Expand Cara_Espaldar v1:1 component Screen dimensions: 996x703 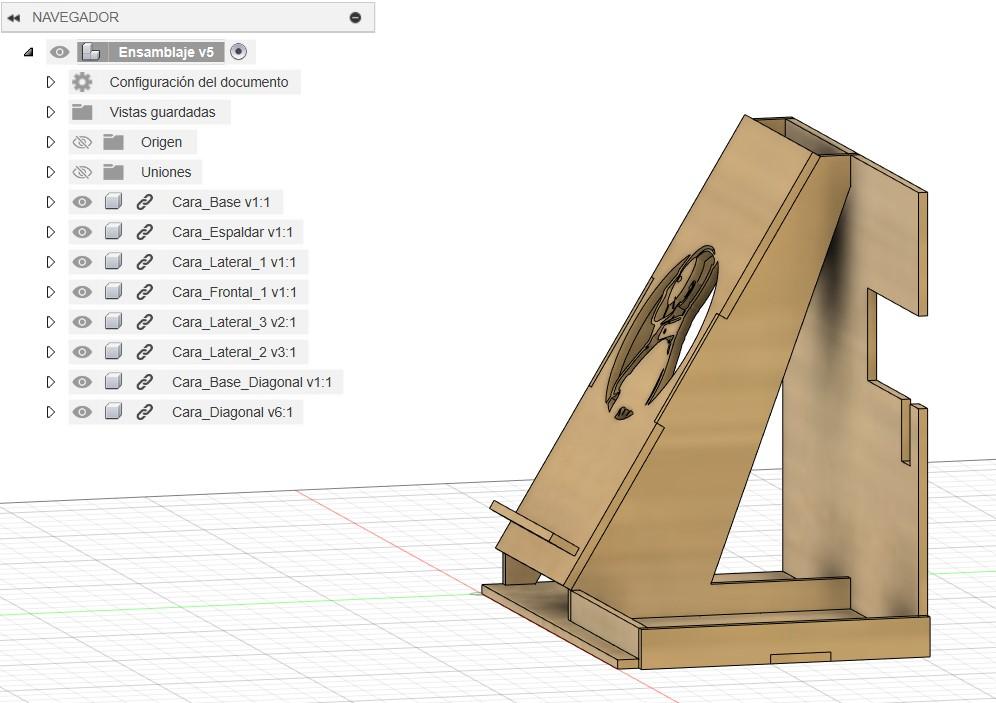pyautogui.click(x=51, y=232)
